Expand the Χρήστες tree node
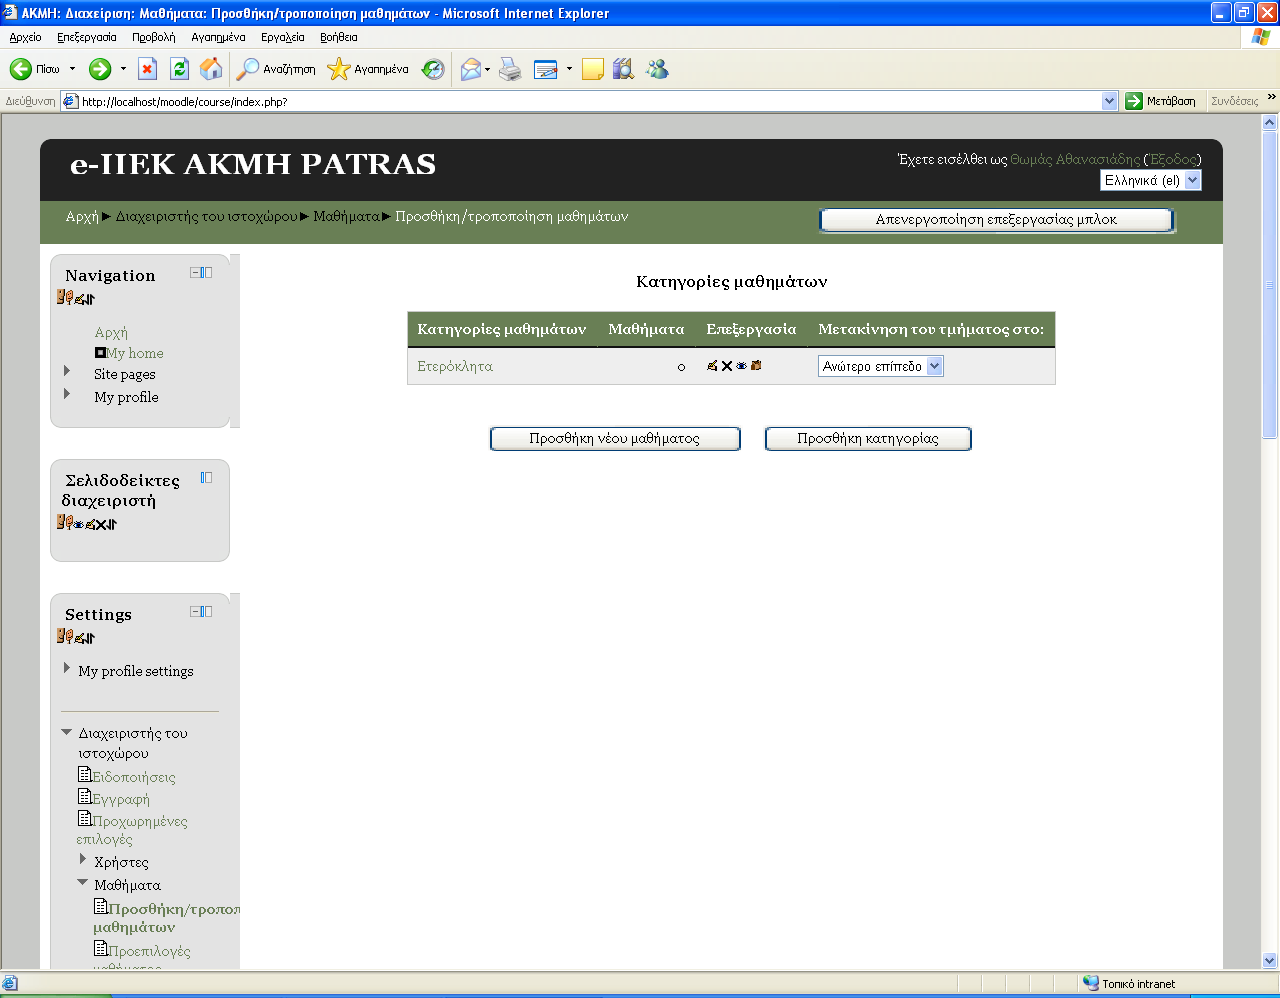This screenshot has height=998, width=1280. [x=83, y=859]
